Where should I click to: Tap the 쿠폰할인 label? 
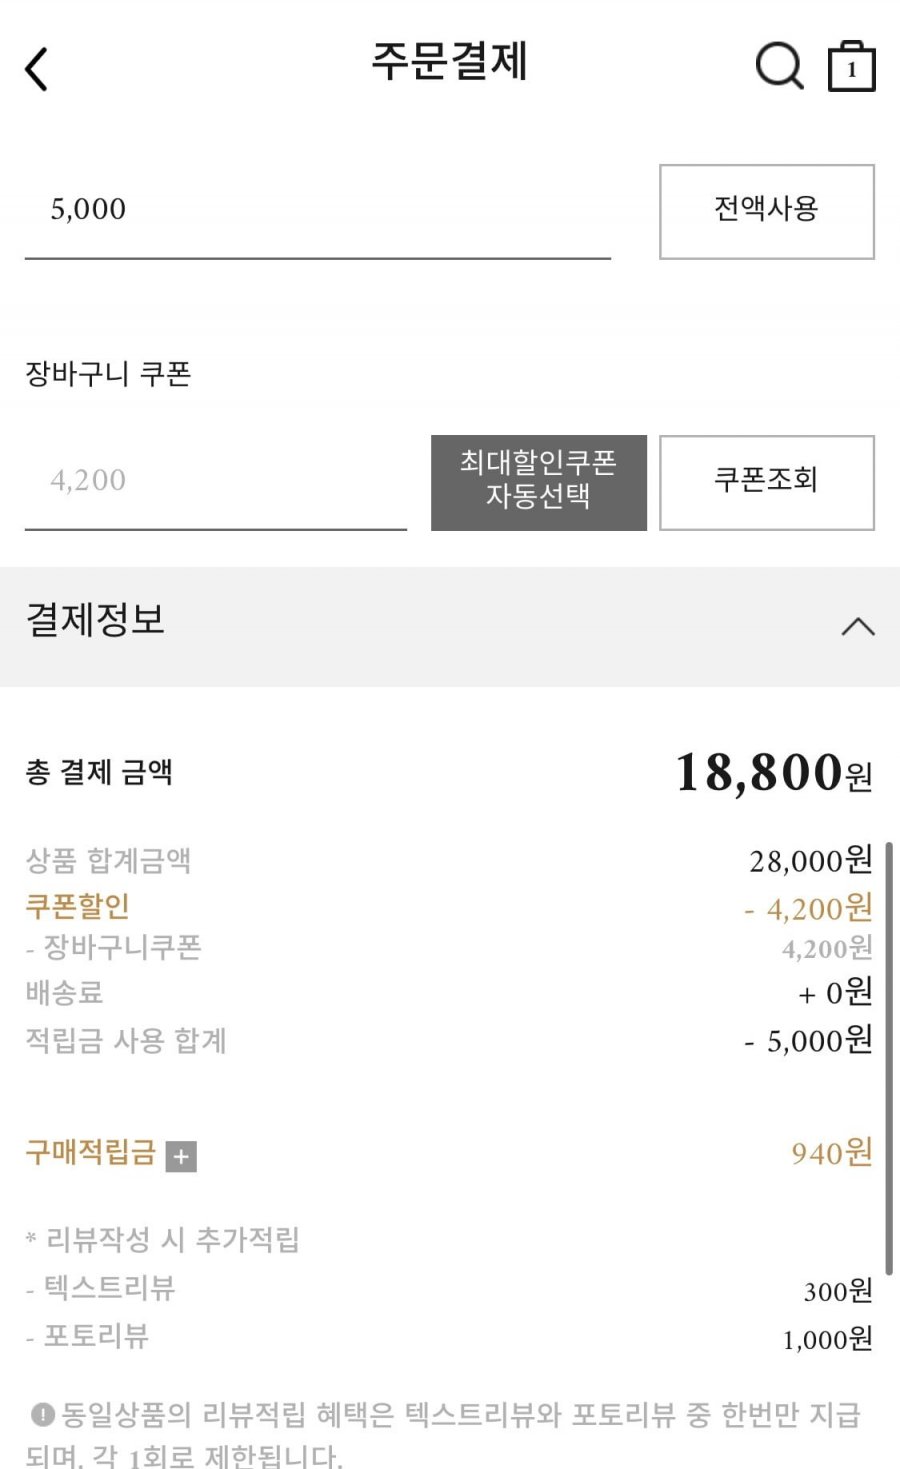tap(77, 906)
